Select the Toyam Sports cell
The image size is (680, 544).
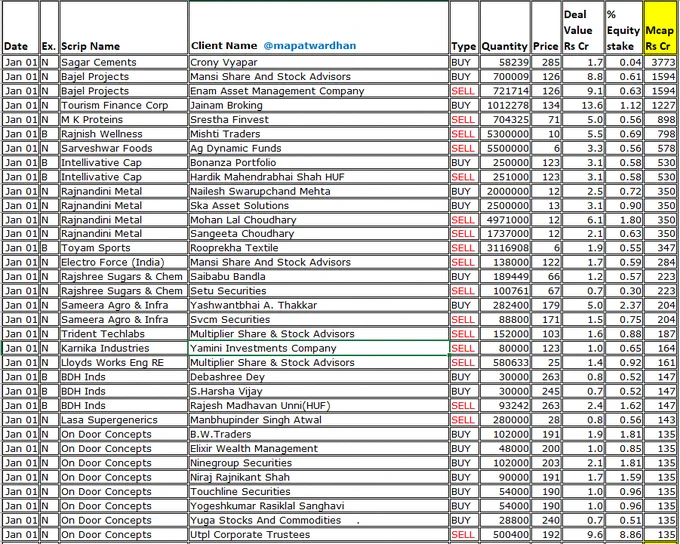(x=124, y=248)
